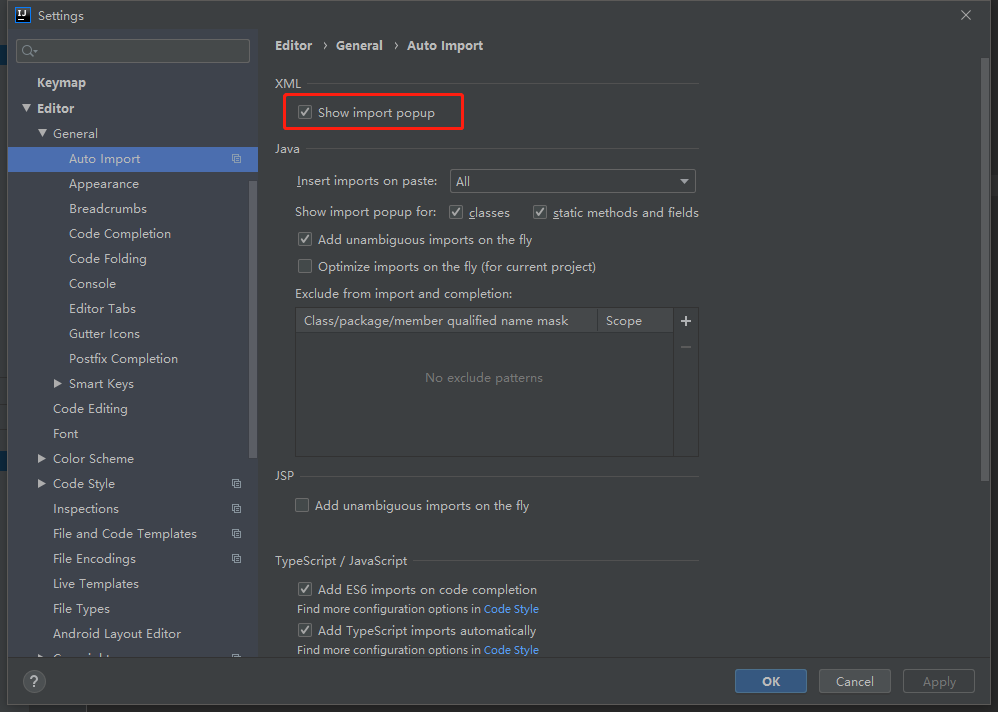
Task: Click the OK button
Action: 771,681
